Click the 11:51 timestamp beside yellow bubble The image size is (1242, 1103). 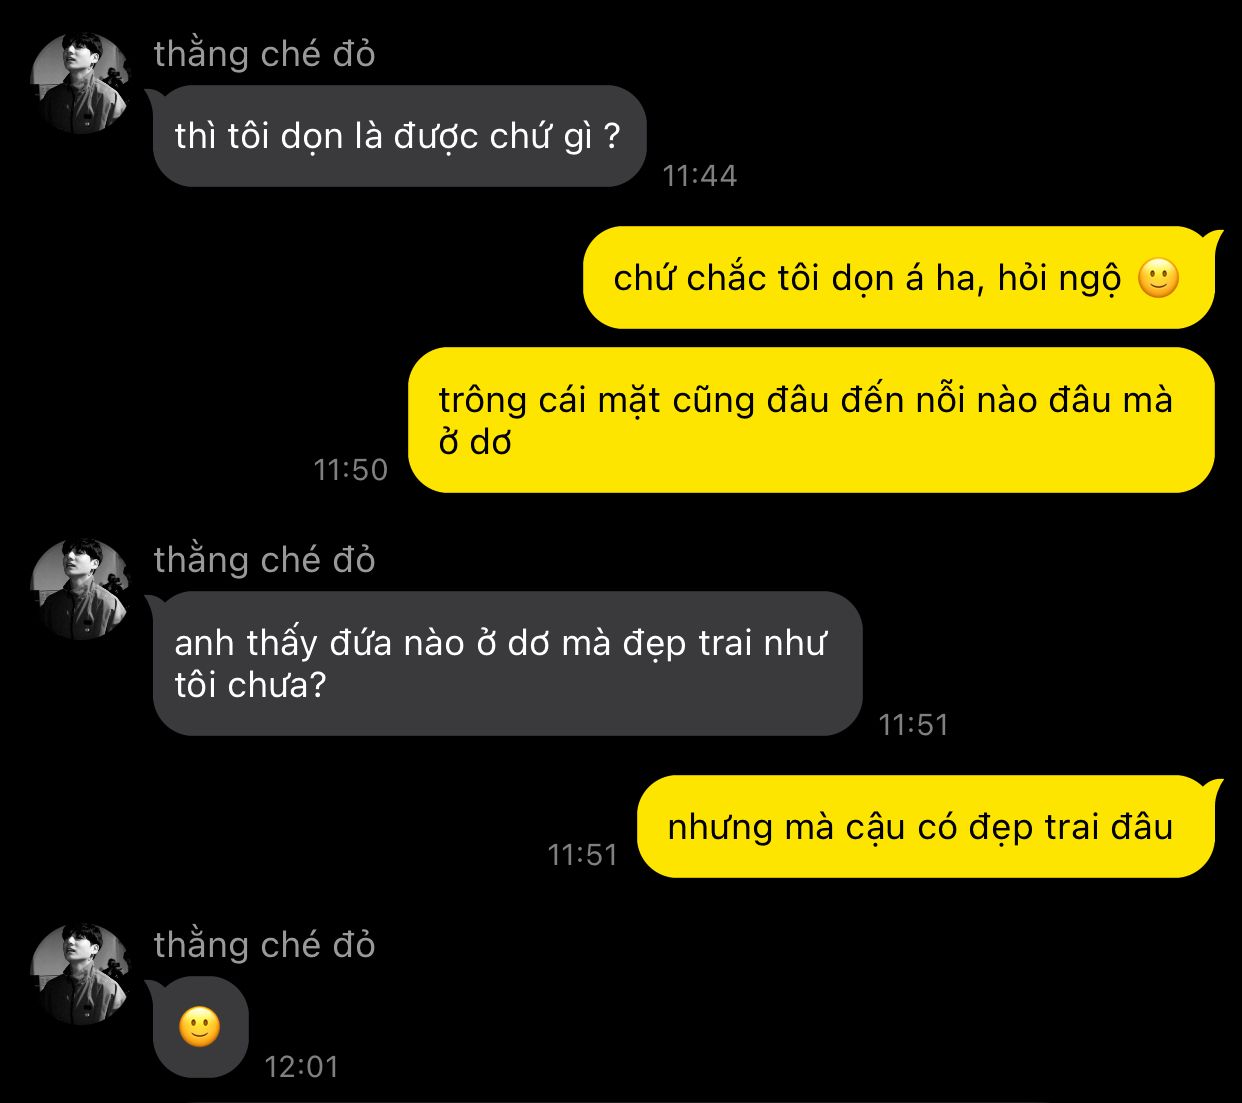[583, 855]
